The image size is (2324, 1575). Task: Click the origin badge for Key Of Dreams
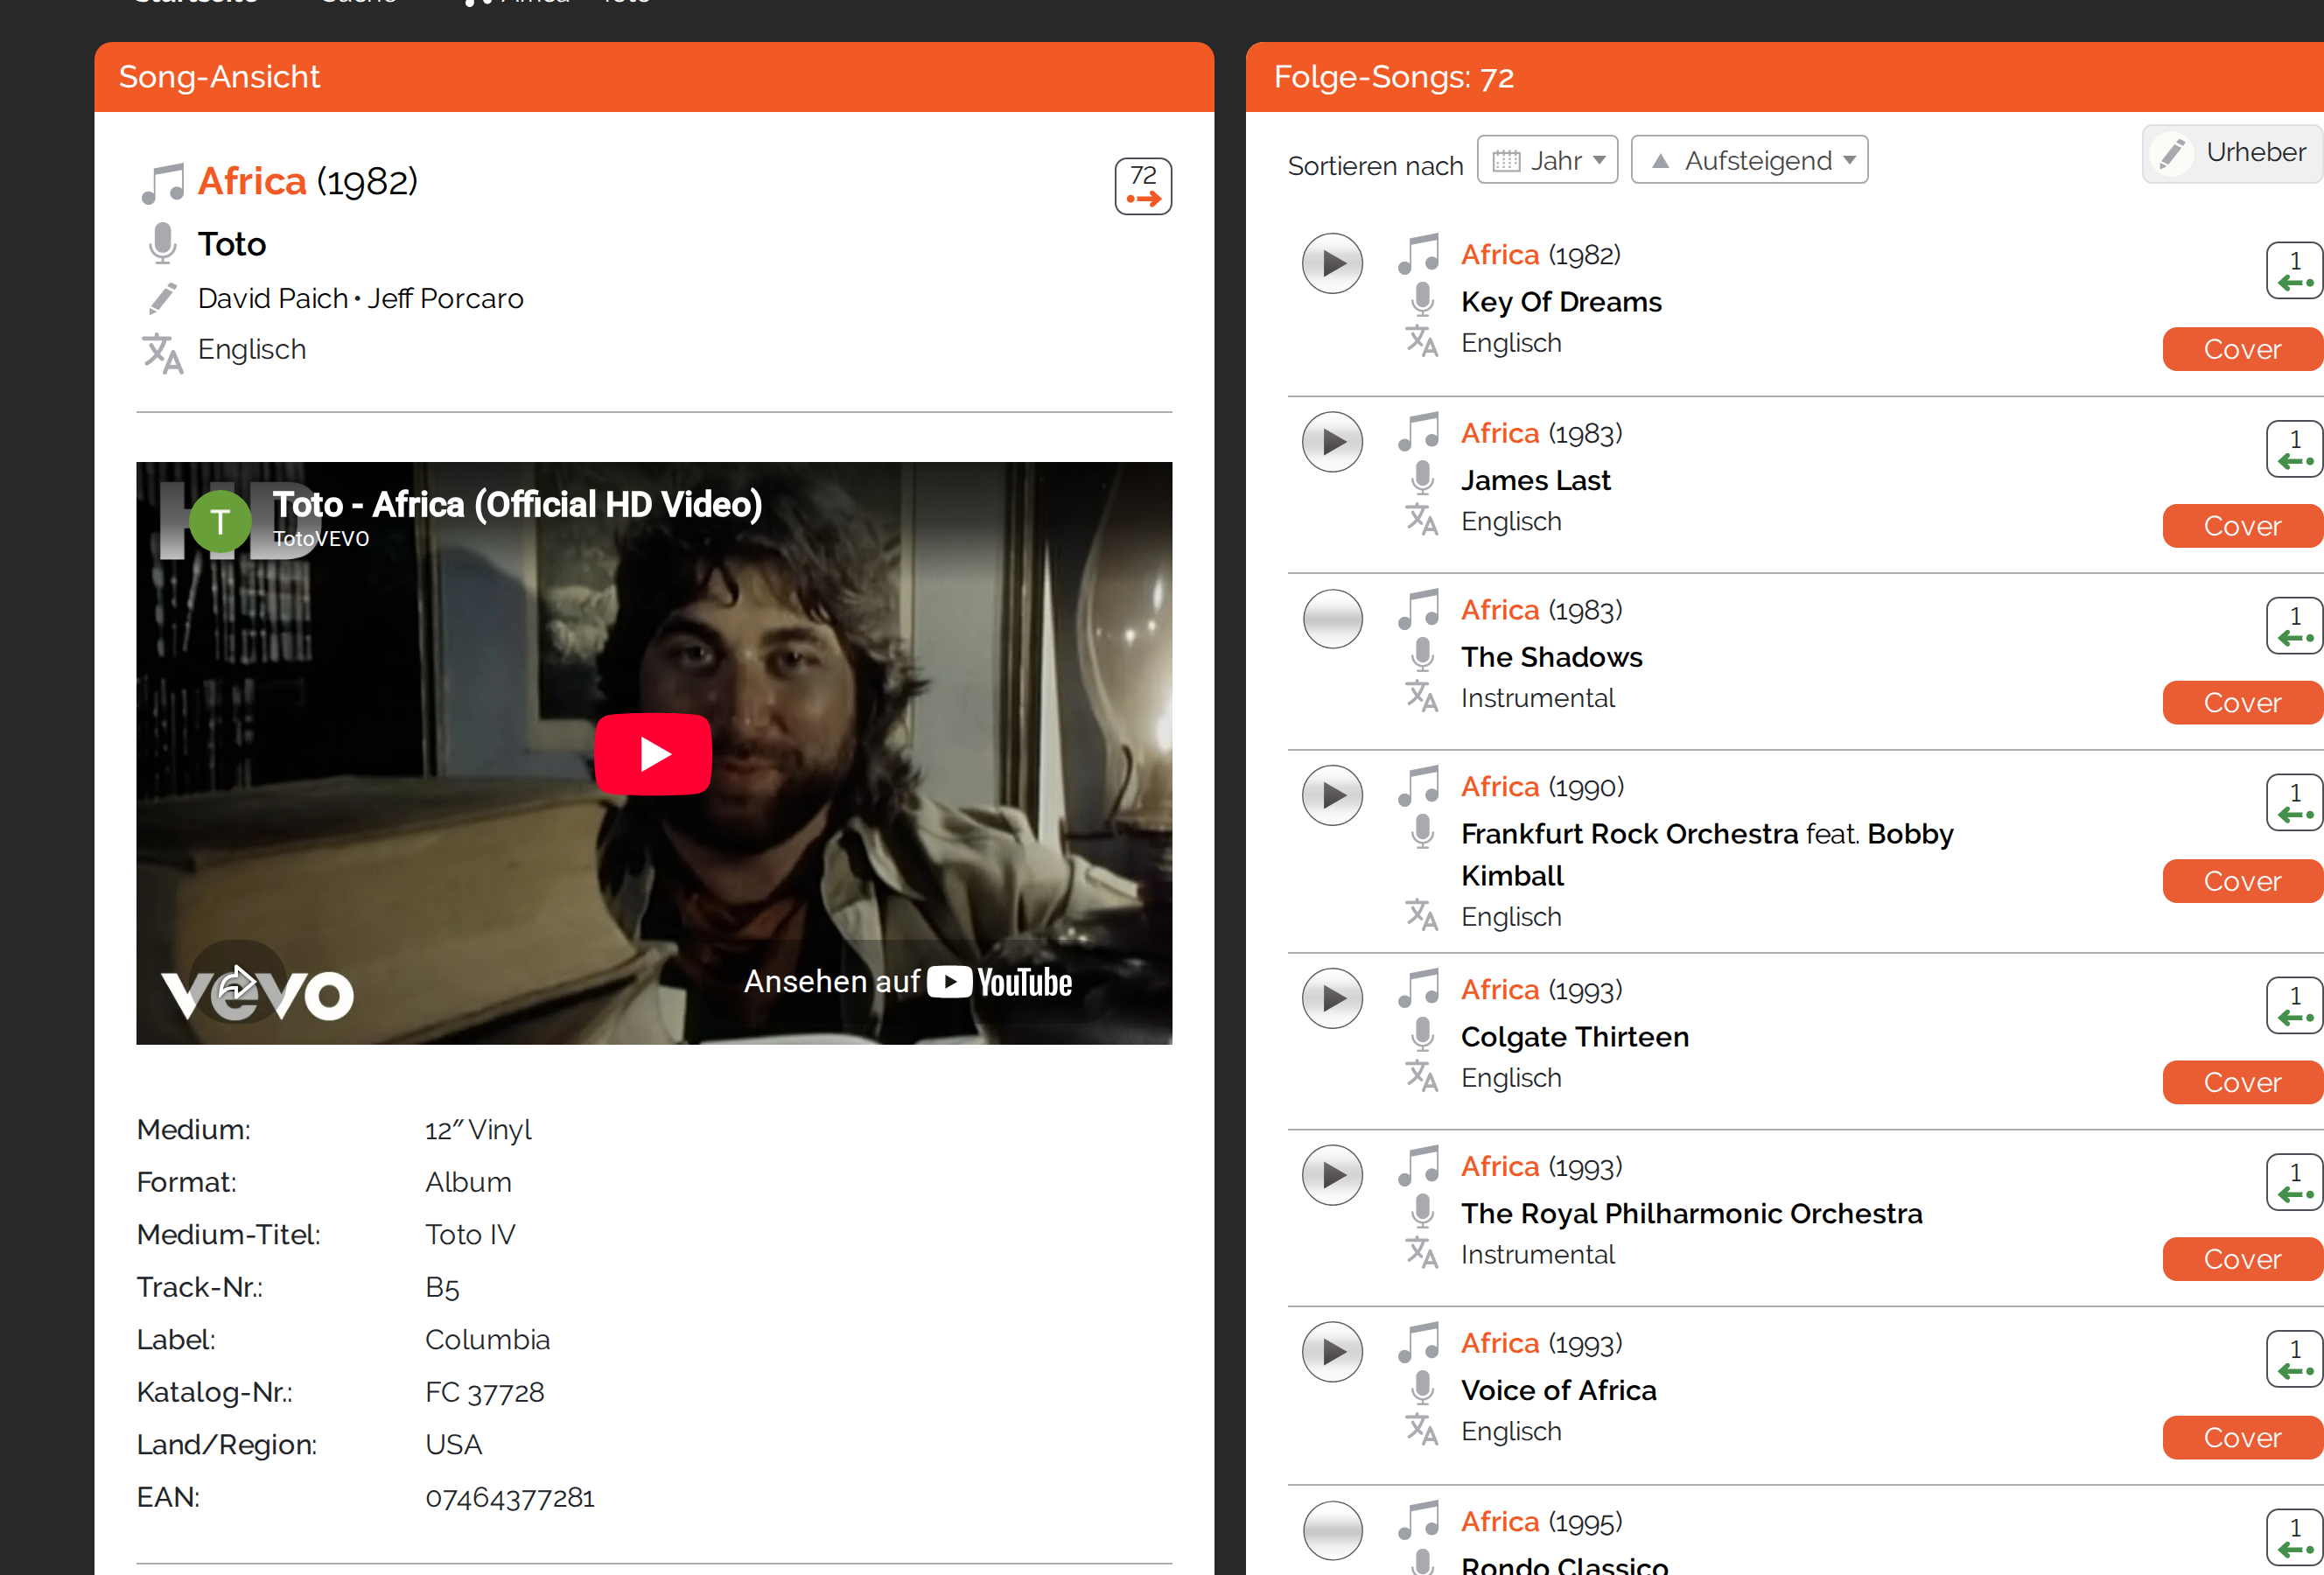pos(2295,271)
